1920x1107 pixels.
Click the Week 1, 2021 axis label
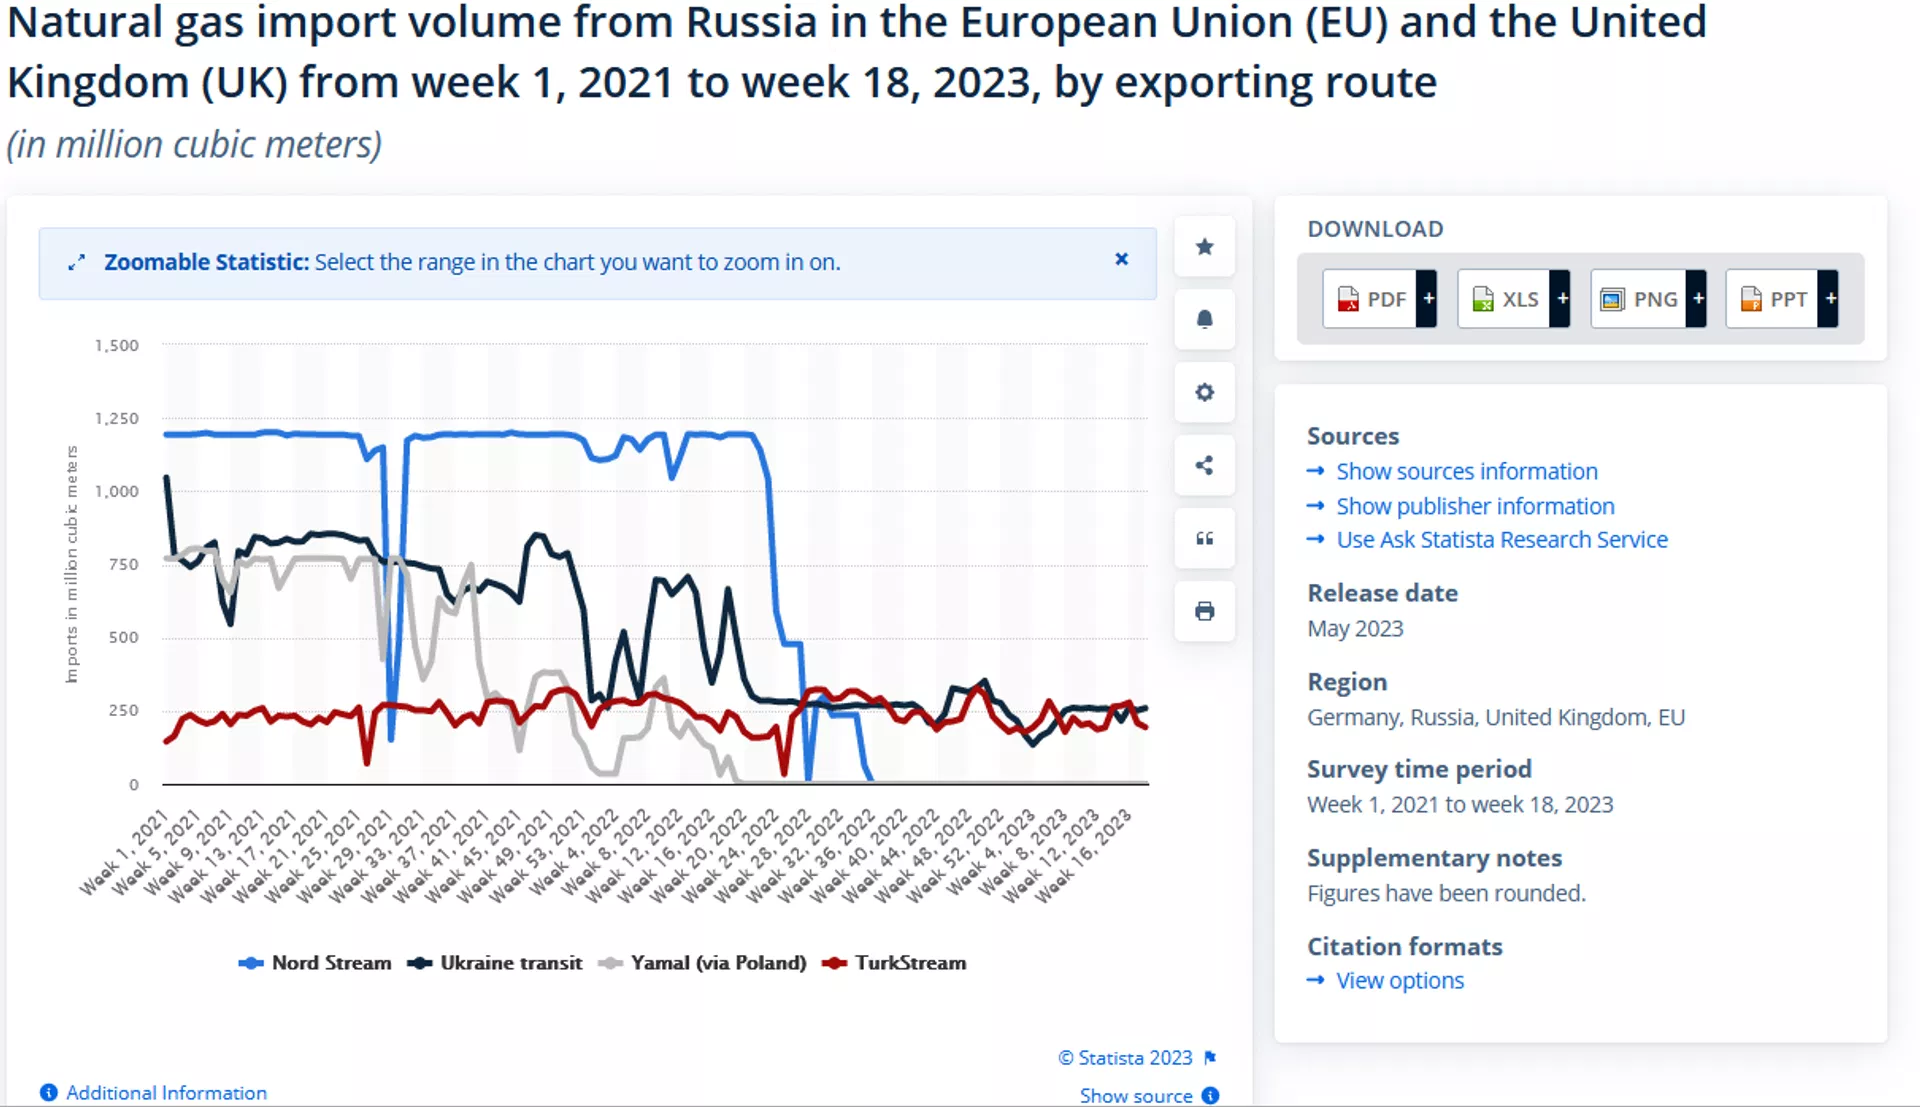[125, 852]
